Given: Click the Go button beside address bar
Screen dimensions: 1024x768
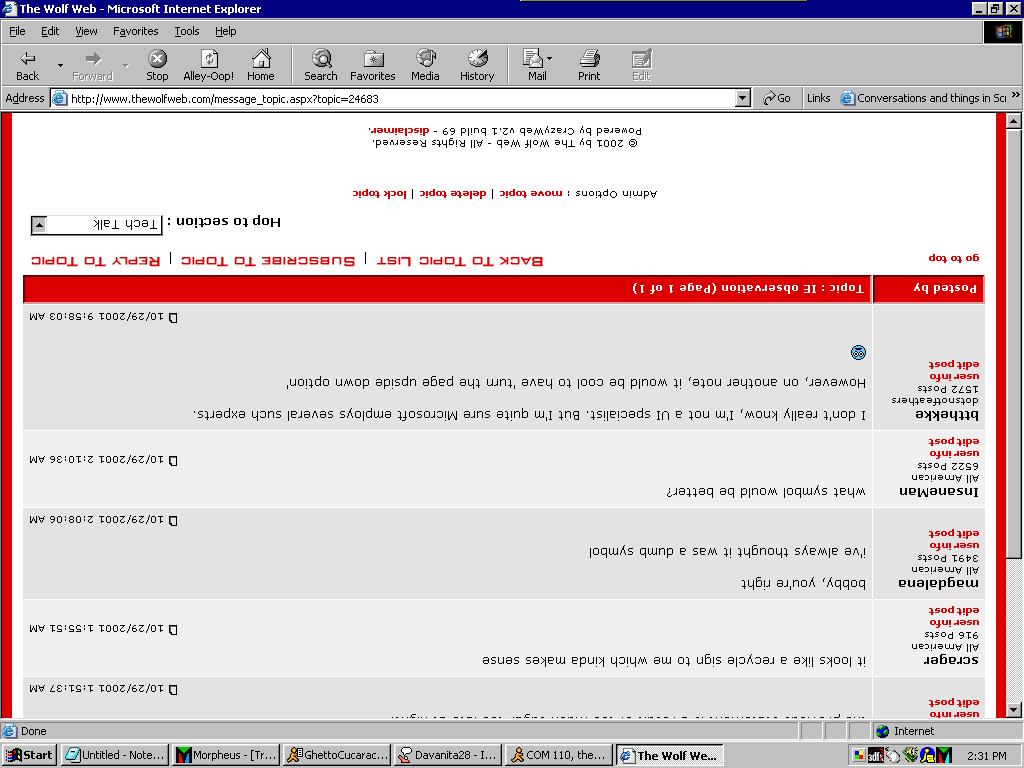Looking at the screenshot, I should pos(777,98).
